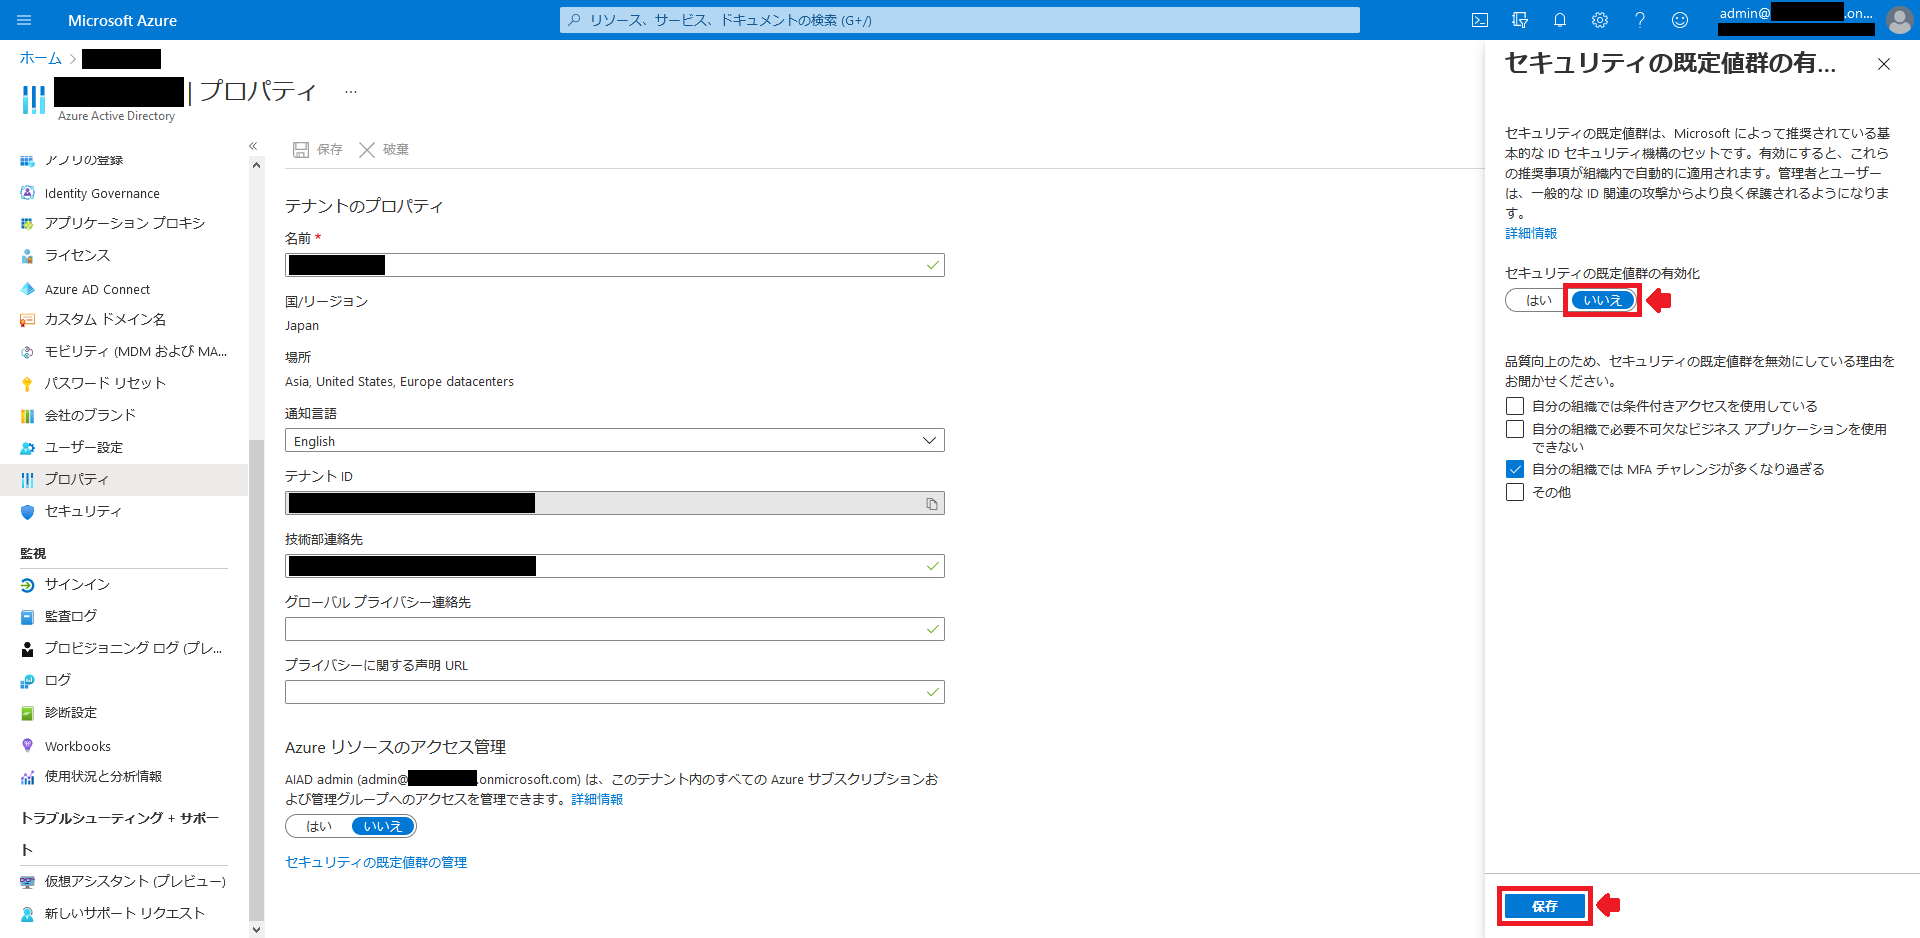Click the search resources box

click(960, 20)
